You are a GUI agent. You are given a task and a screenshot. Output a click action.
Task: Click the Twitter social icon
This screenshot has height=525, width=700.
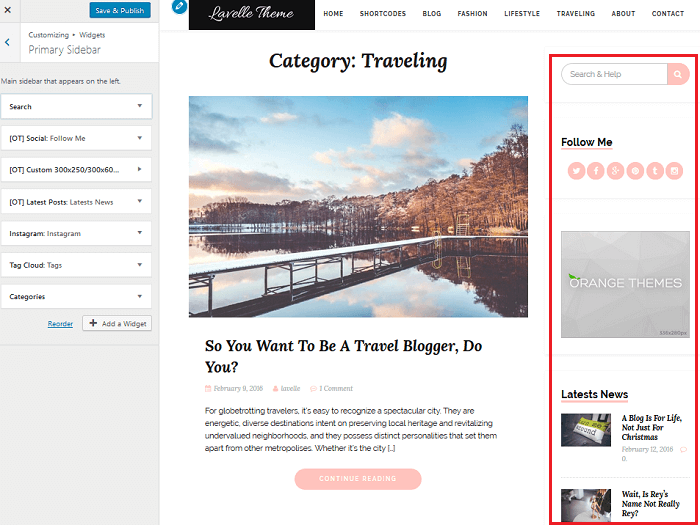pyautogui.click(x=576, y=171)
